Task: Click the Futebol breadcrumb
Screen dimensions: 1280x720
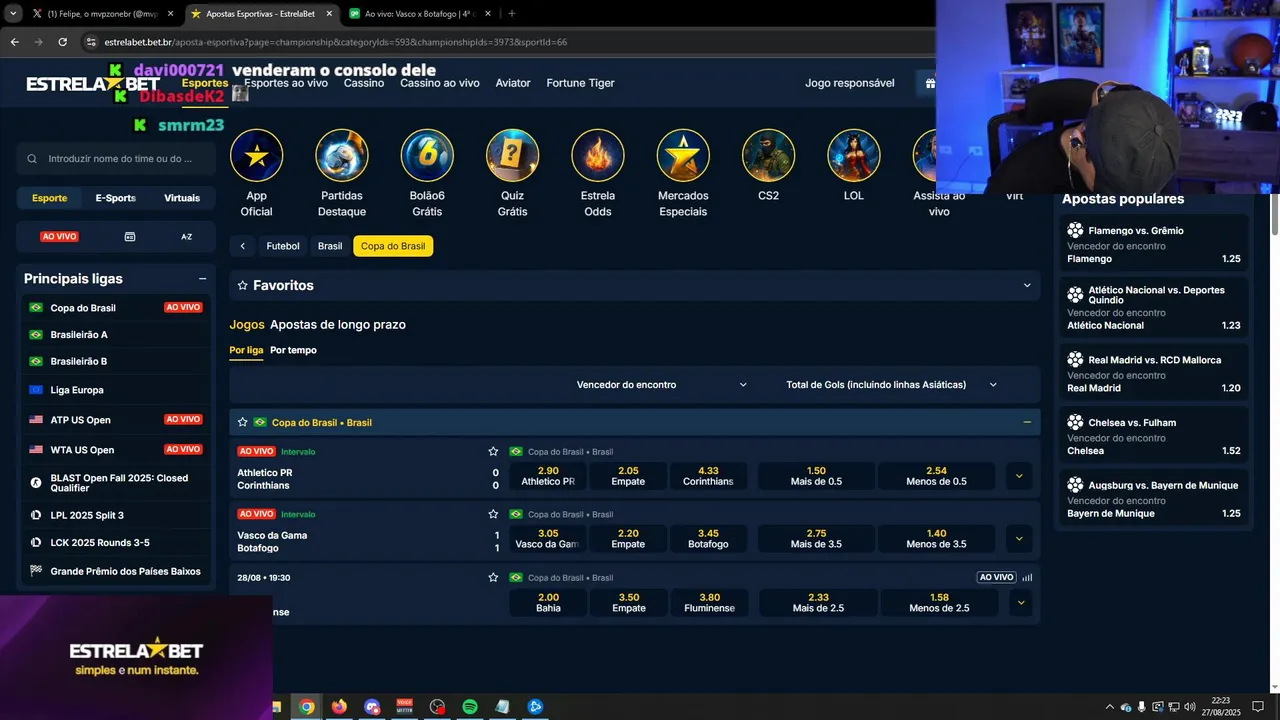Action: [283, 246]
